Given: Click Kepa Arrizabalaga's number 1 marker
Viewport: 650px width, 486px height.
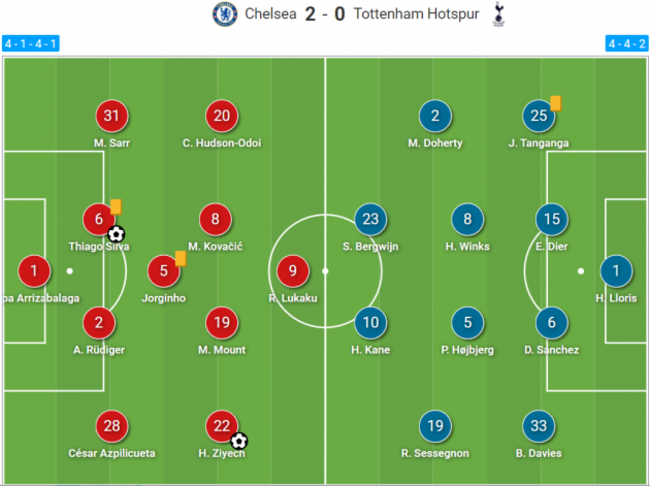Looking at the screenshot, I should click(35, 269).
